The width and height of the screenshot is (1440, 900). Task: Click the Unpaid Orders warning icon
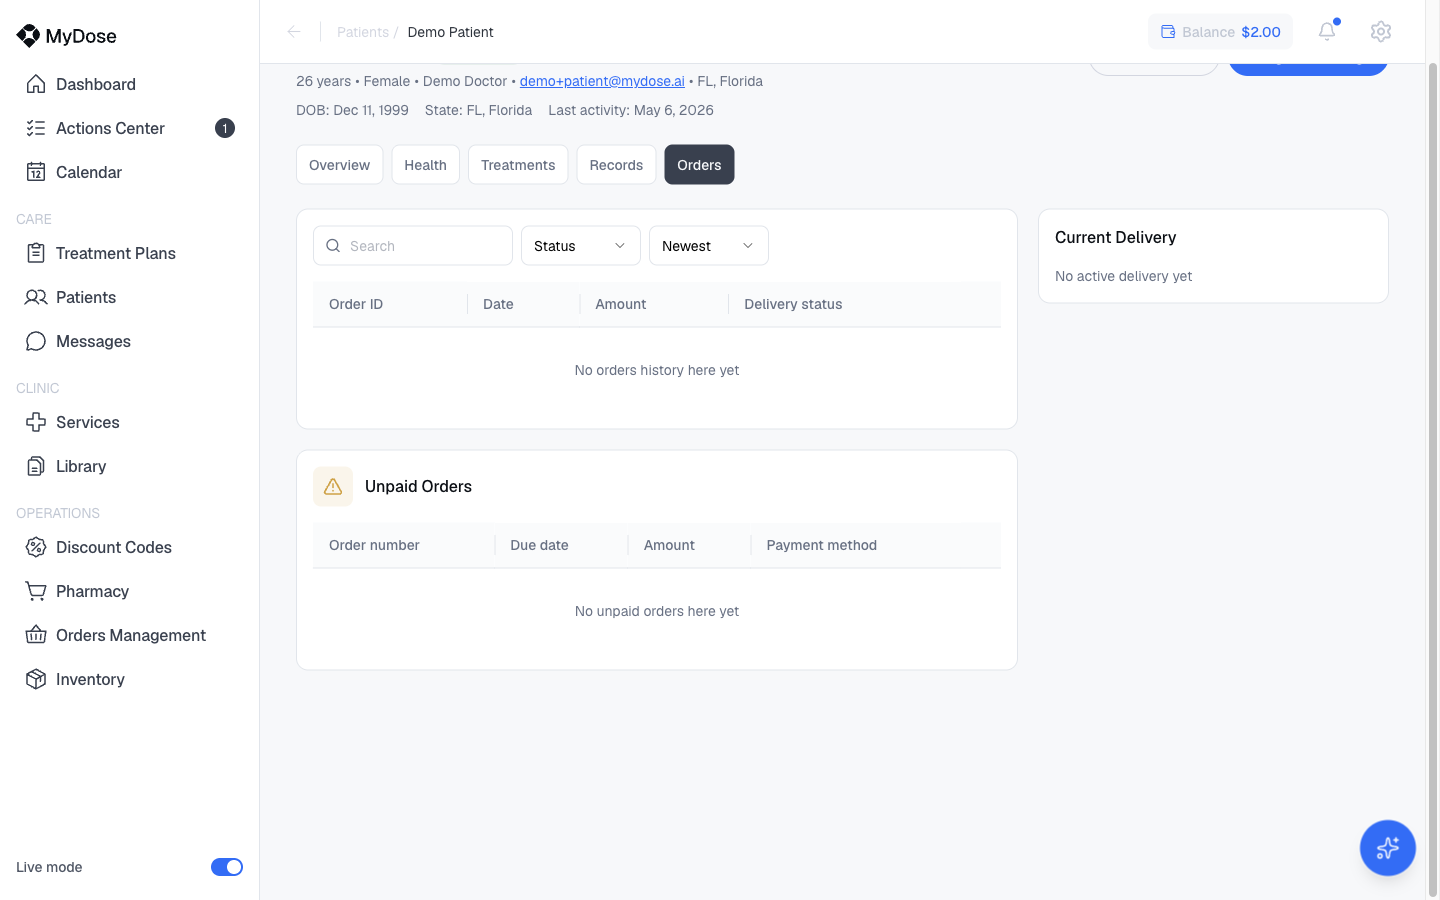[x=333, y=487]
